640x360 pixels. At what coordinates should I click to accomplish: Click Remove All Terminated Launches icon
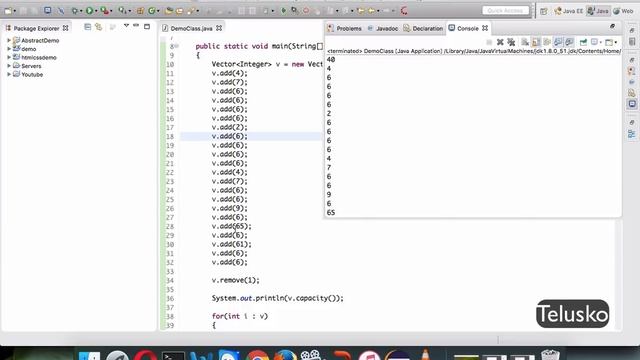click(511, 42)
